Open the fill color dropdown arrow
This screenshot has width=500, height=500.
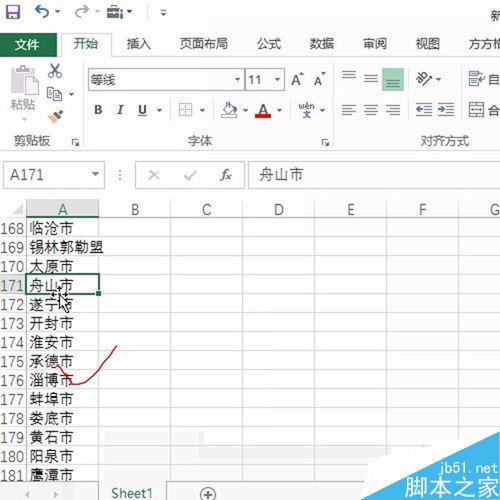pyautogui.click(x=245, y=110)
